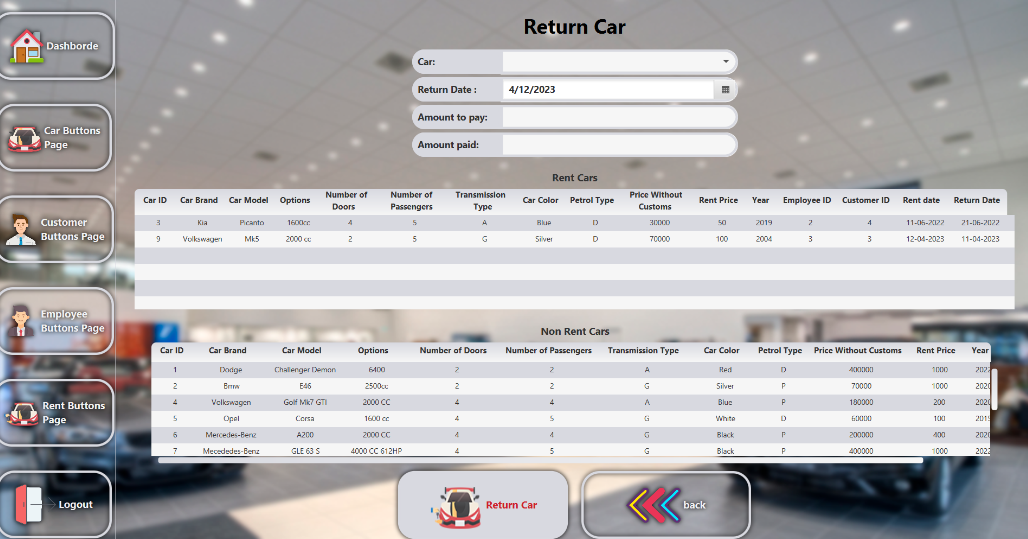Click the Rent Price header in Rent Cars
This screenshot has height=539, width=1028.
(x=718, y=201)
